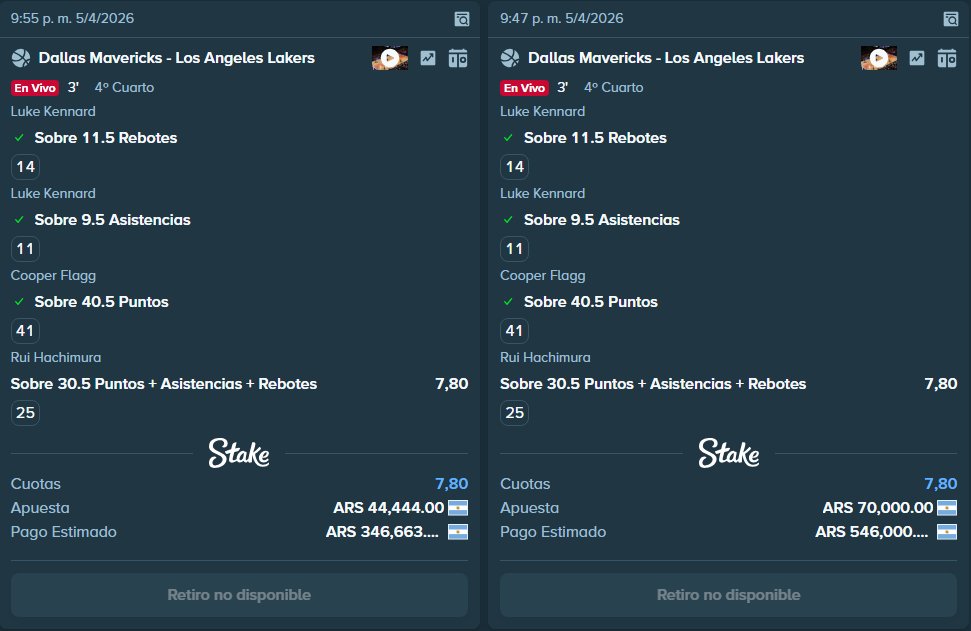Screen dimensions: 971x631
Task: Click En Vivo badge on 9:47 p. m. slip
Action: coord(524,88)
